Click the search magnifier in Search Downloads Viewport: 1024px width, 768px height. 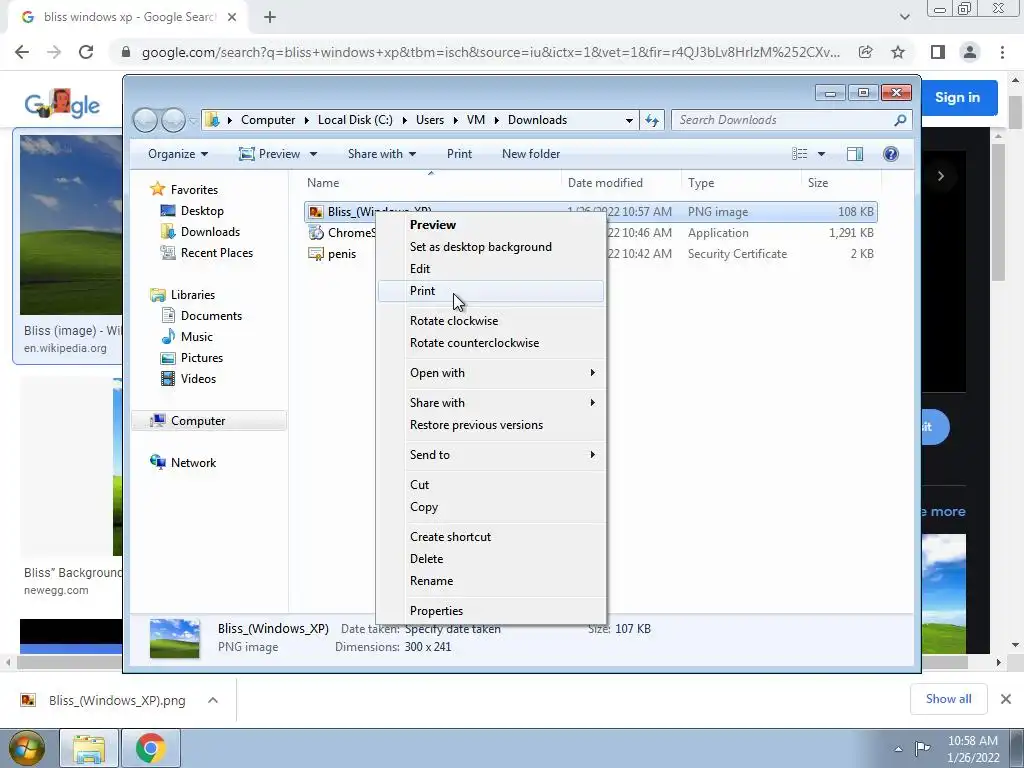coord(900,120)
